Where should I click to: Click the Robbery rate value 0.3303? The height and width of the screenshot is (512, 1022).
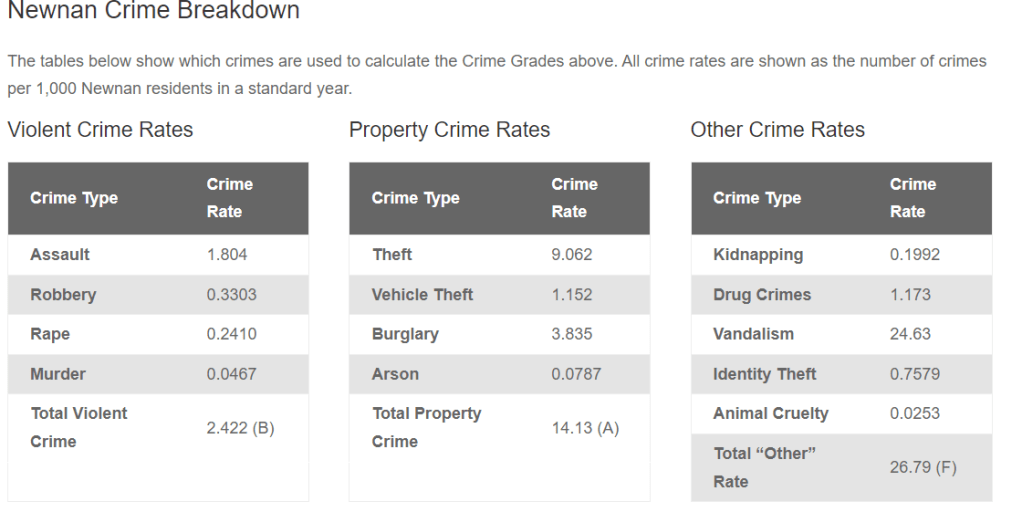click(231, 295)
